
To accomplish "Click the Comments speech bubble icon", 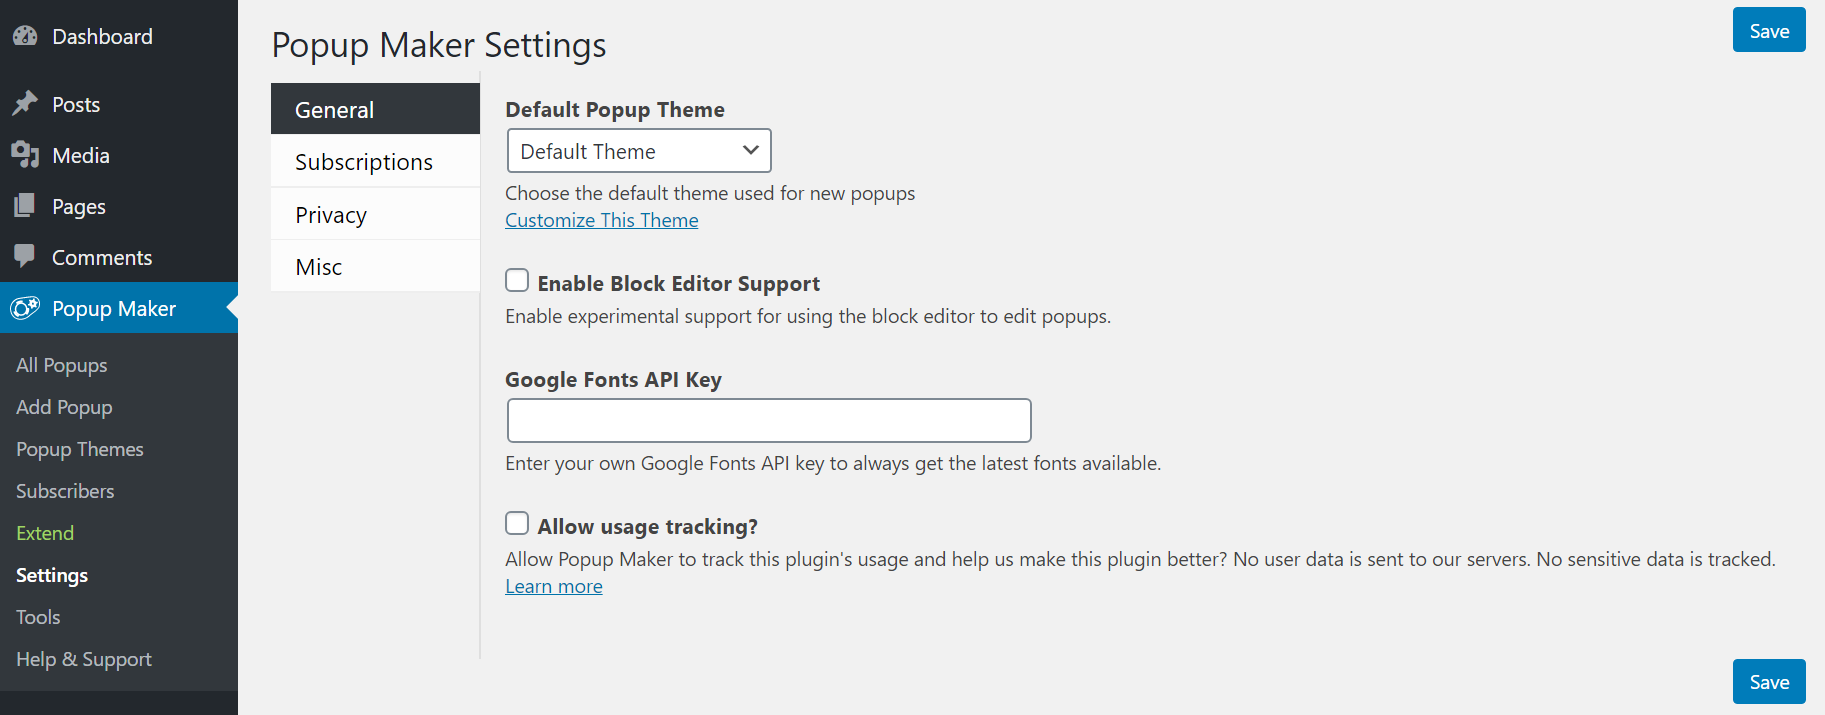I will tap(25, 257).
